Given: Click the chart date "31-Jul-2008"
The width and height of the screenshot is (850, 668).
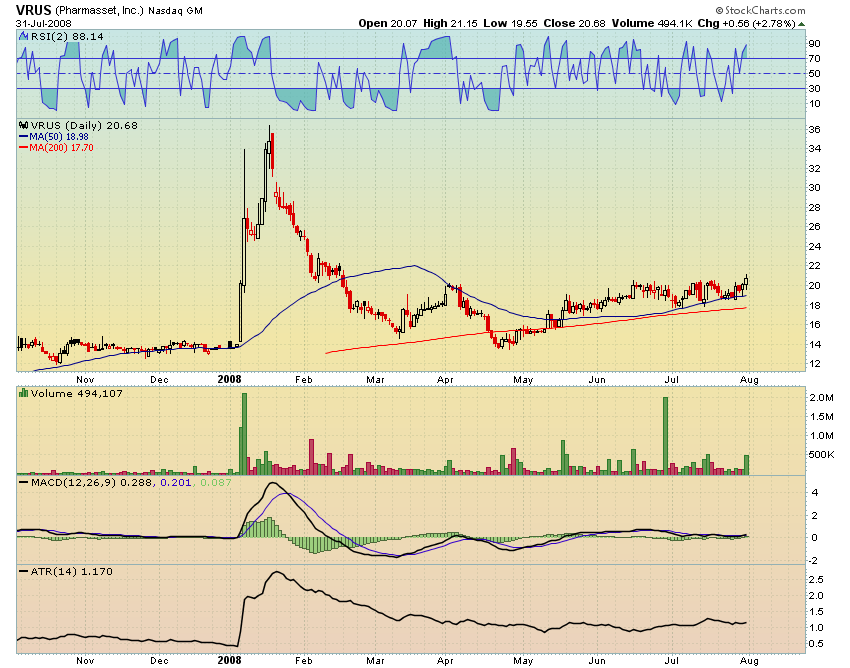Looking at the screenshot, I should [x=43, y=24].
